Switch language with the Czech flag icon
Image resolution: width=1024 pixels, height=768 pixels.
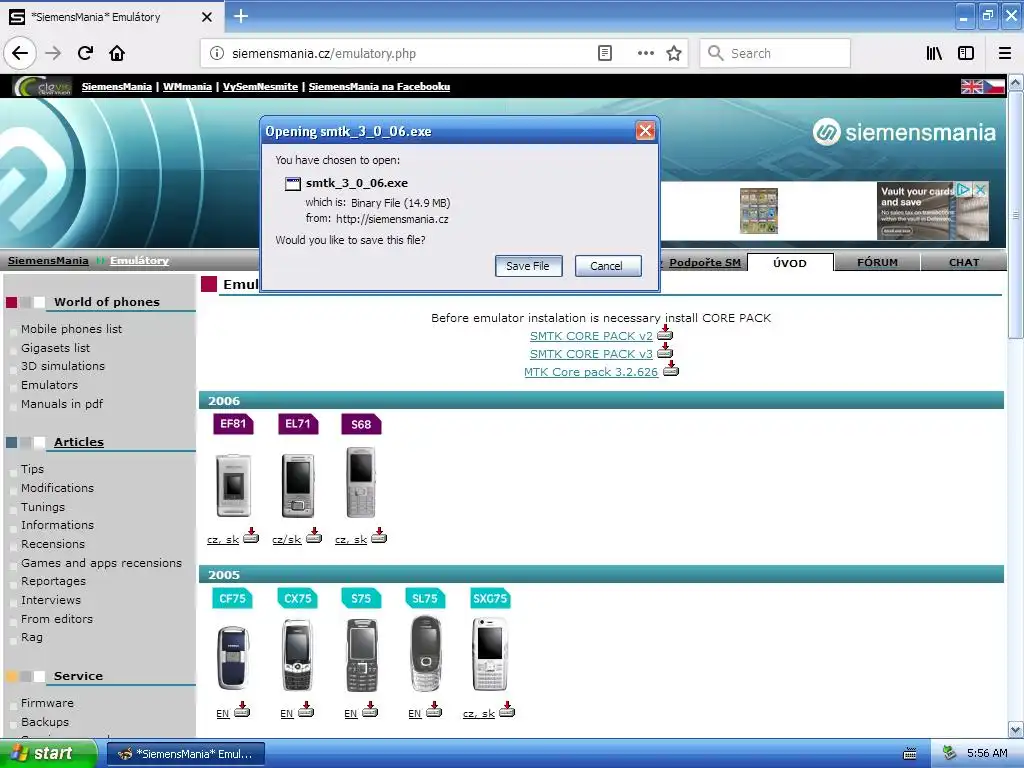pyautogui.click(x=994, y=86)
